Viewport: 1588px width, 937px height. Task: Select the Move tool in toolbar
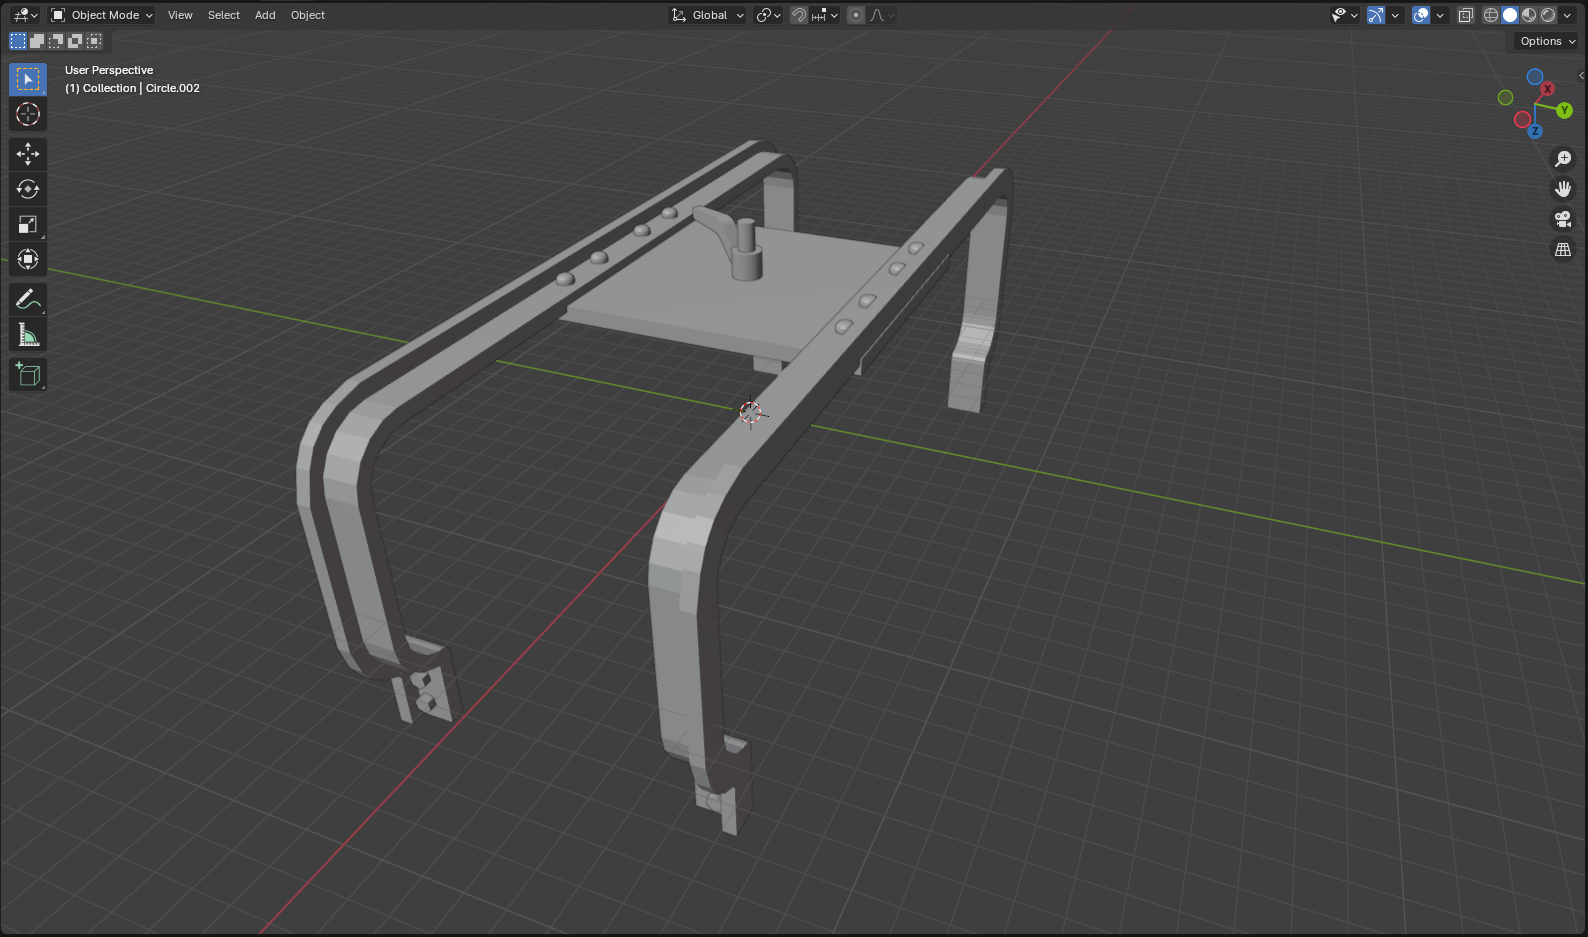tap(28, 153)
